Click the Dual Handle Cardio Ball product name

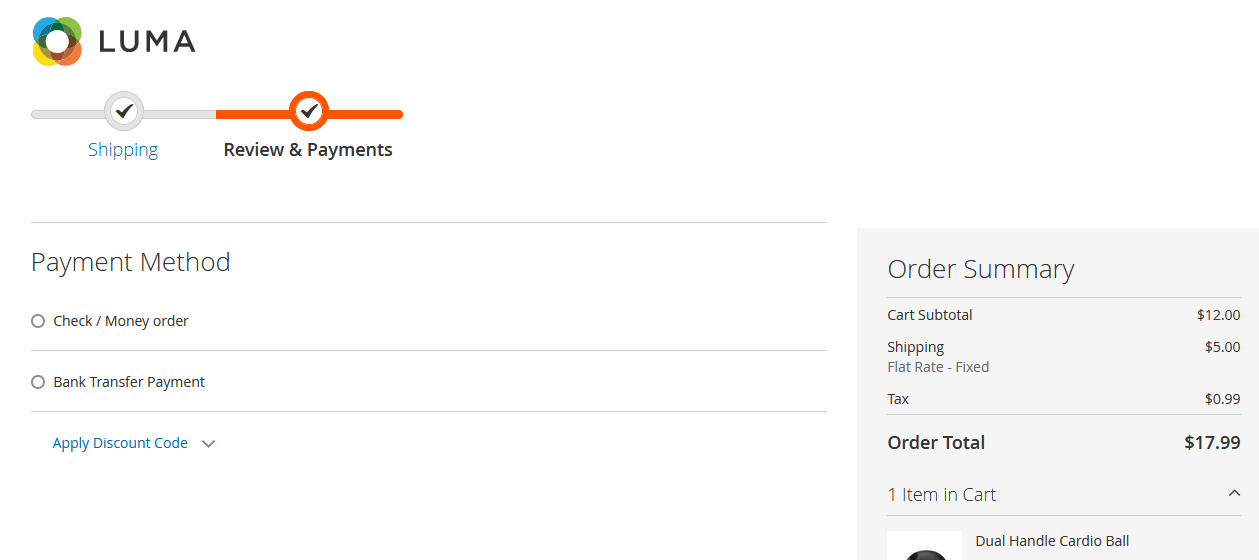[x=1052, y=541]
